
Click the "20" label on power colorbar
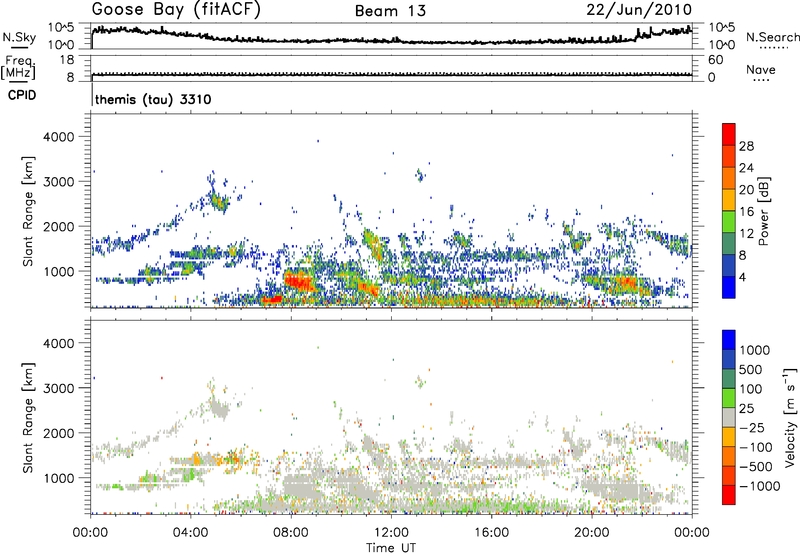coord(746,190)
